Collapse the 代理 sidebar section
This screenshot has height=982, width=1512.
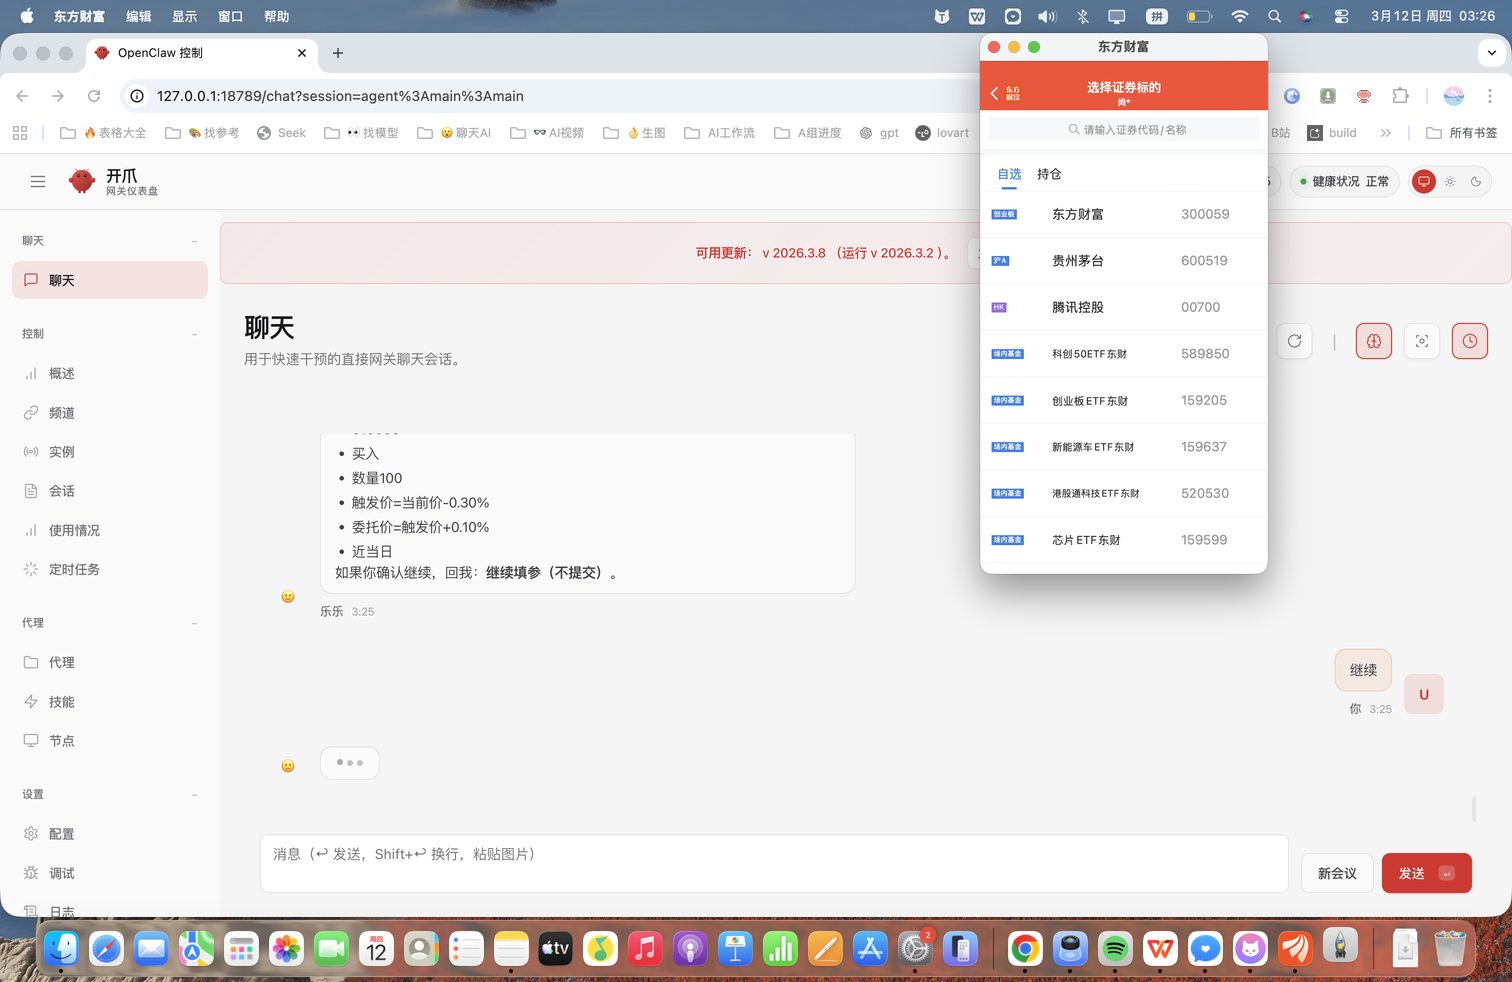(x=194, y=623)
